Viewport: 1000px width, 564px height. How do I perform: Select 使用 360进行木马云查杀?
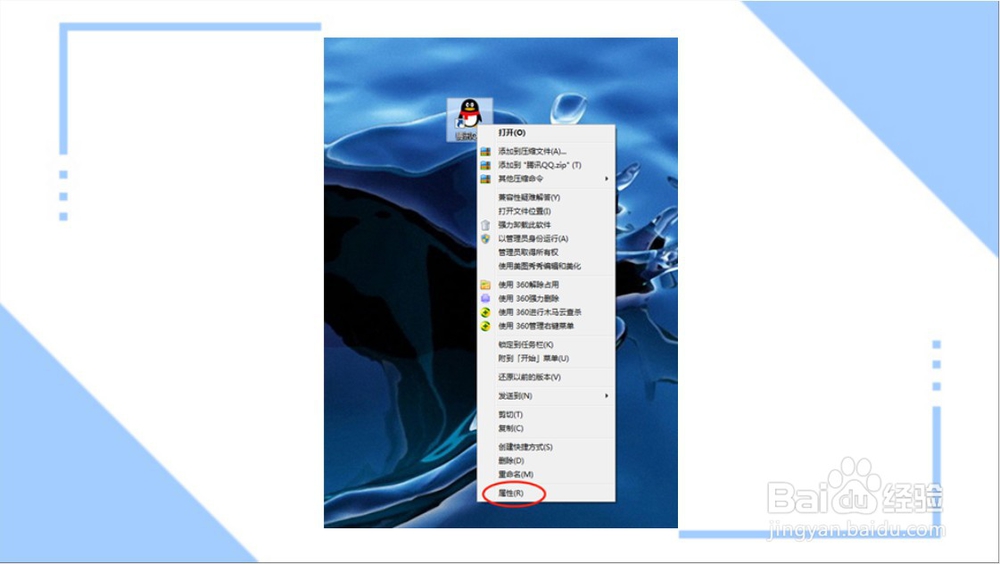[x=547, y=313]
